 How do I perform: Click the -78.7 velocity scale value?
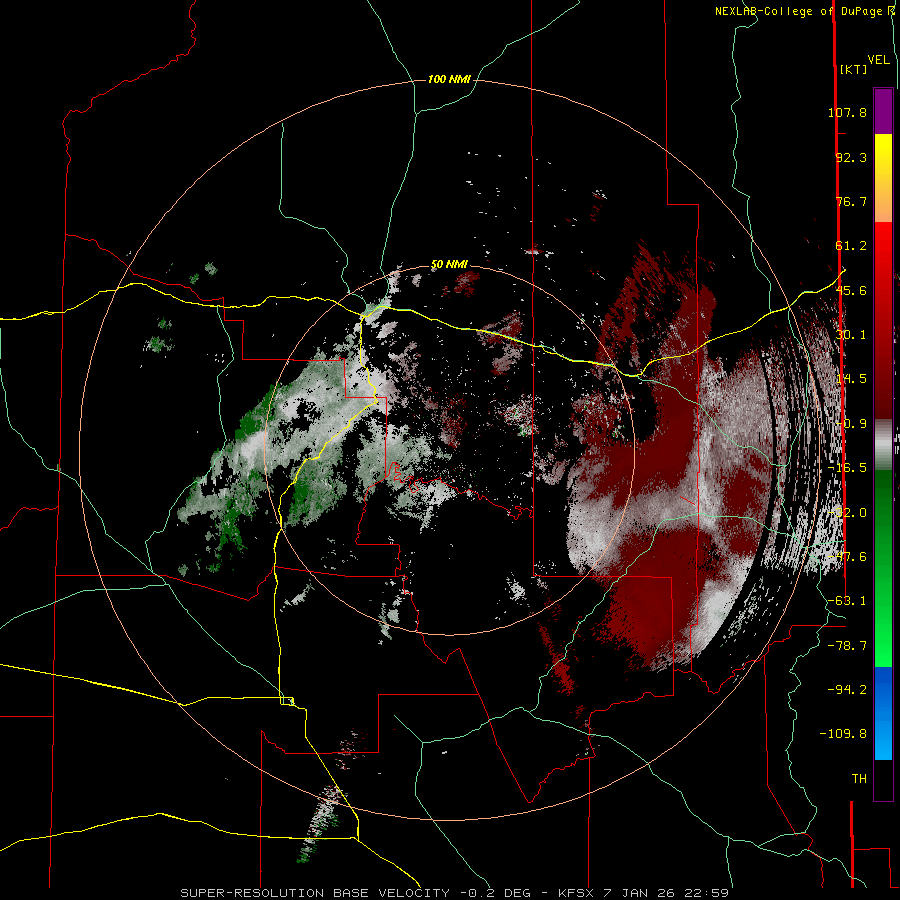pyautogui.click(x=847, y=646)
